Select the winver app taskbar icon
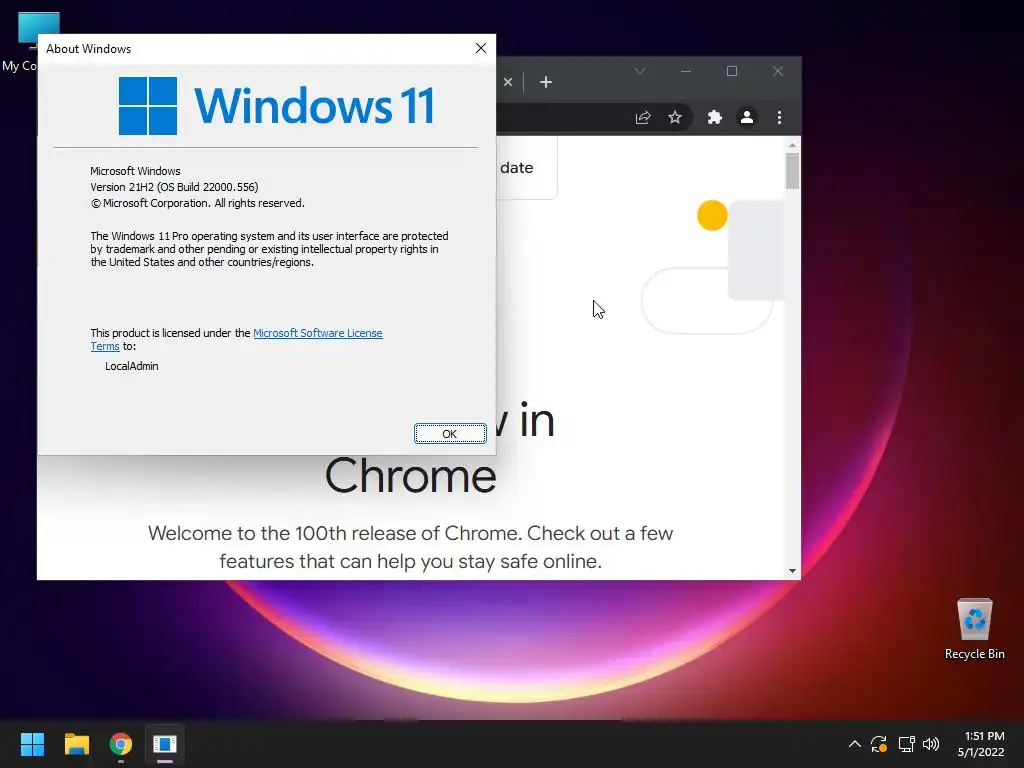1024x768 pixels. click(x=165, y=744)
